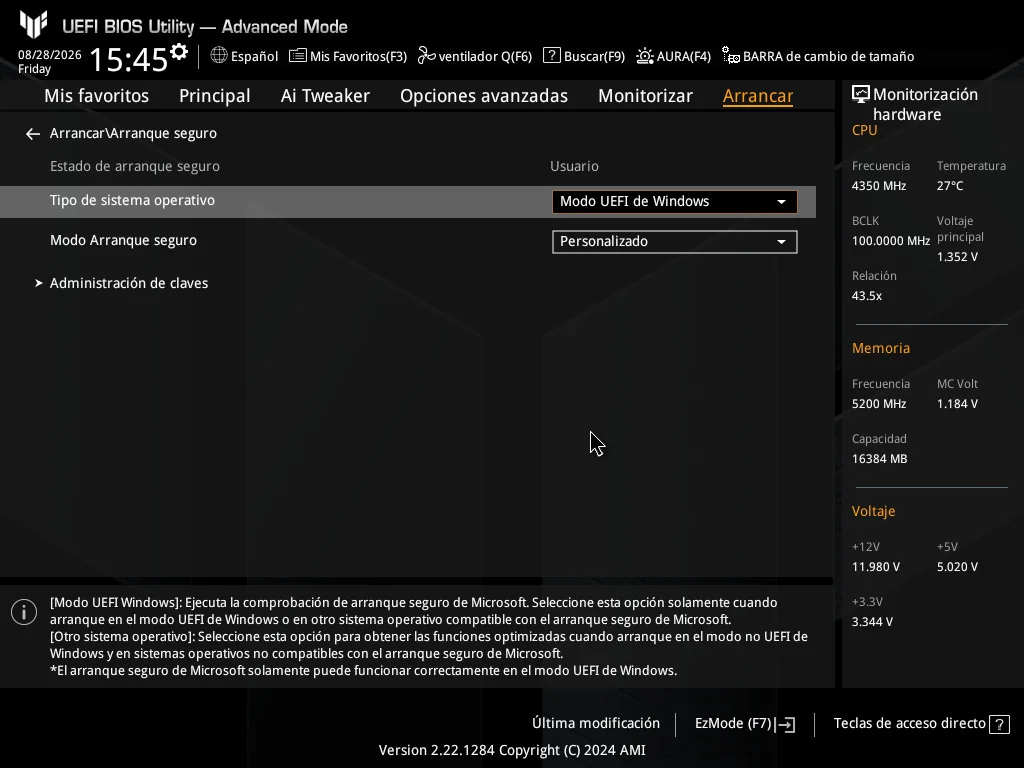Click Modo Arranque seguro label

click(x=123, y=240)
